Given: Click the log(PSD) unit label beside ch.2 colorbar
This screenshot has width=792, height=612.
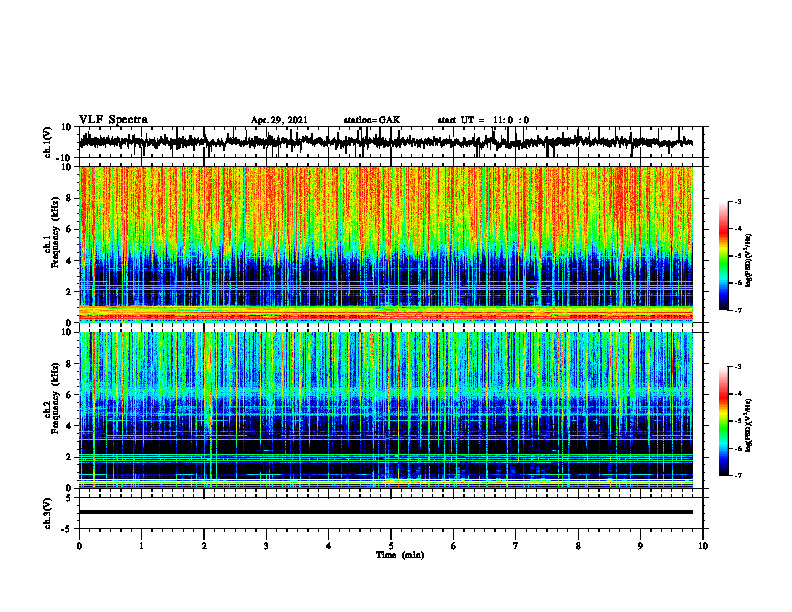Looking at the screenshot, I should tap(748, 426).
